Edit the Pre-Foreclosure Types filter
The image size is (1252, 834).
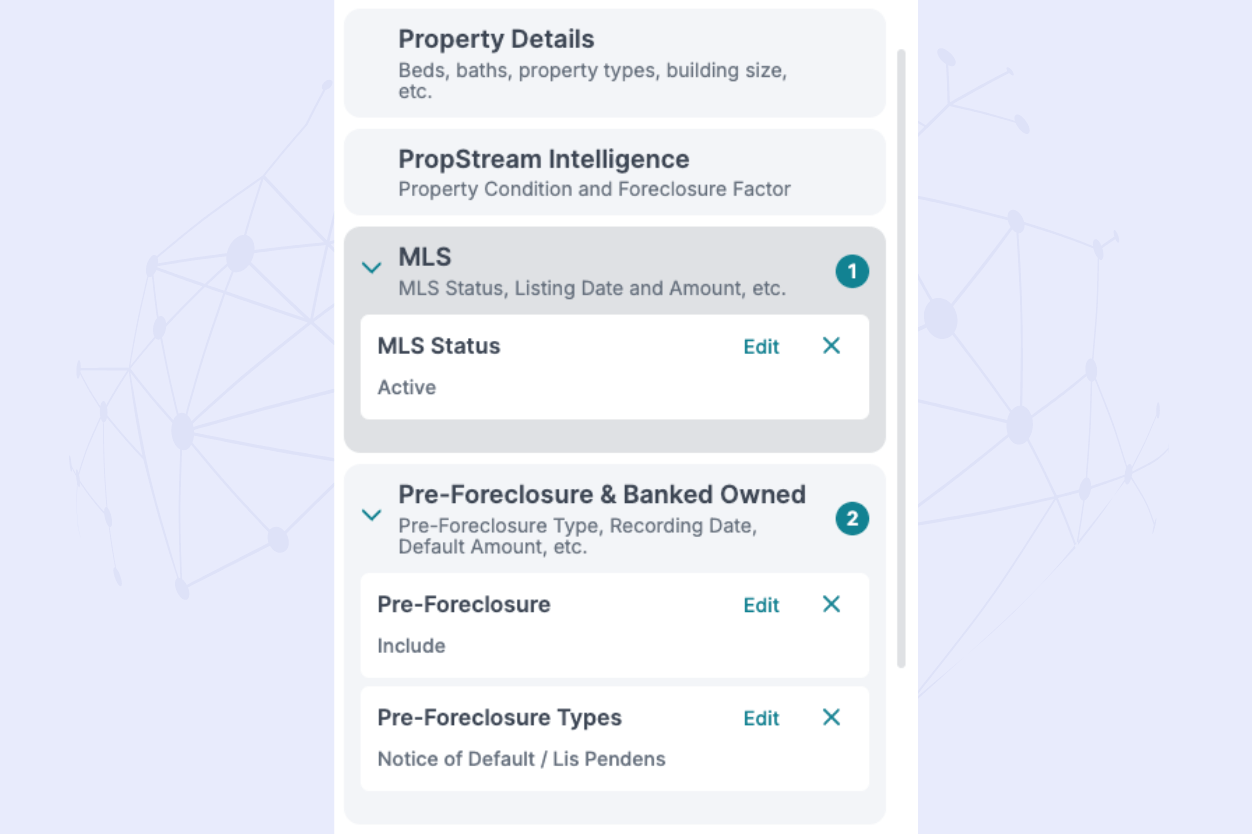(x=761, y=718)
